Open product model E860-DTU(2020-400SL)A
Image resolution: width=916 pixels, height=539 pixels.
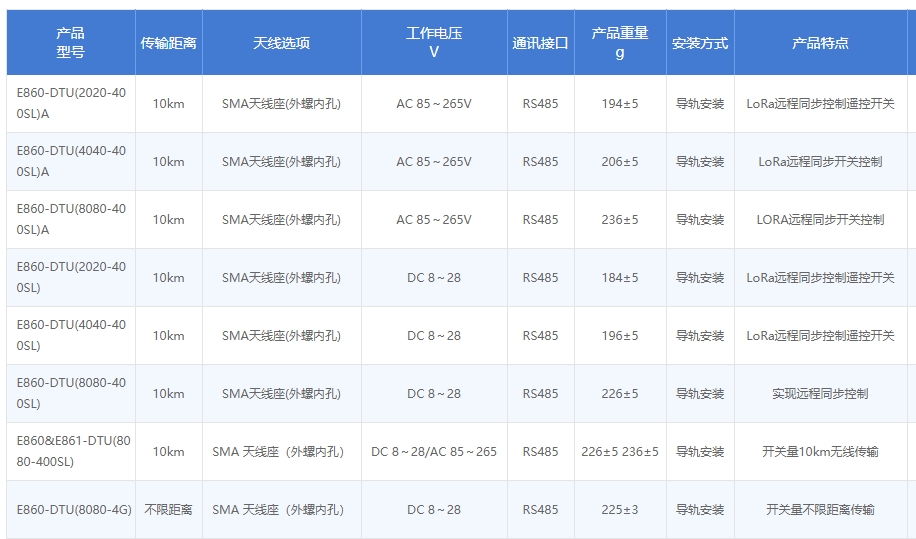click(x=71, y=103)
